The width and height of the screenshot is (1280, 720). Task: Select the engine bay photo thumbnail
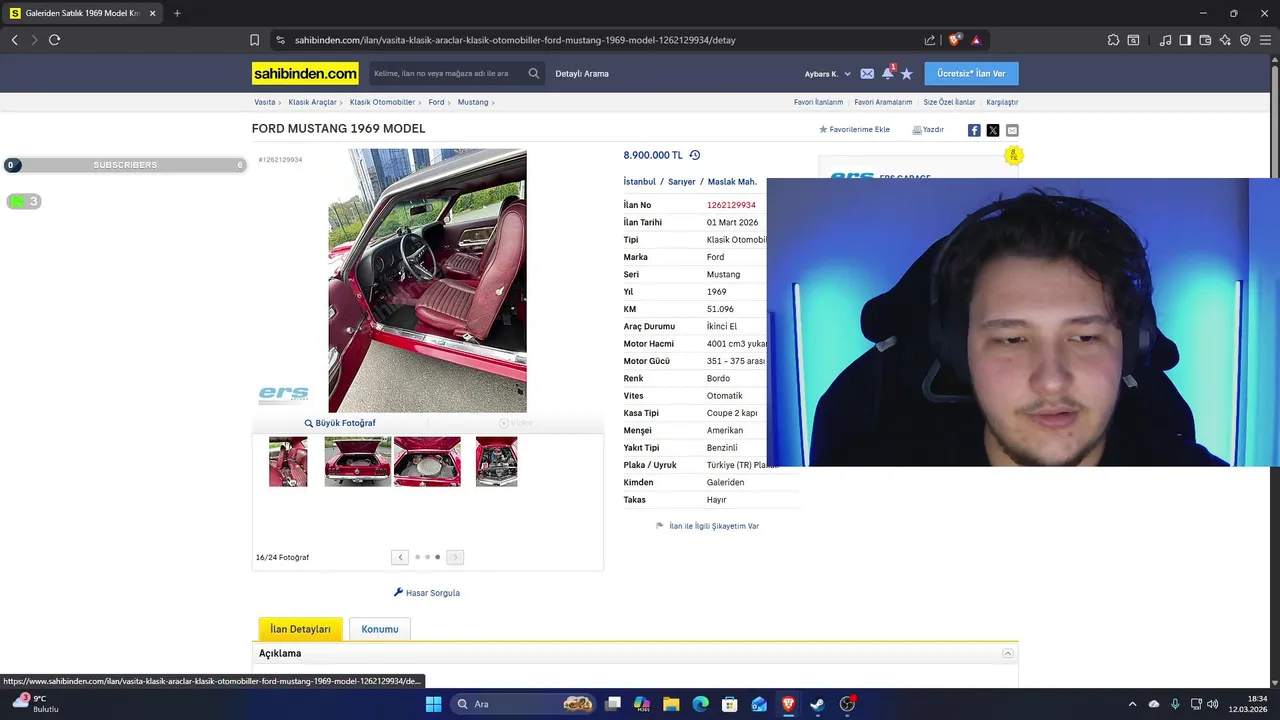496,462
